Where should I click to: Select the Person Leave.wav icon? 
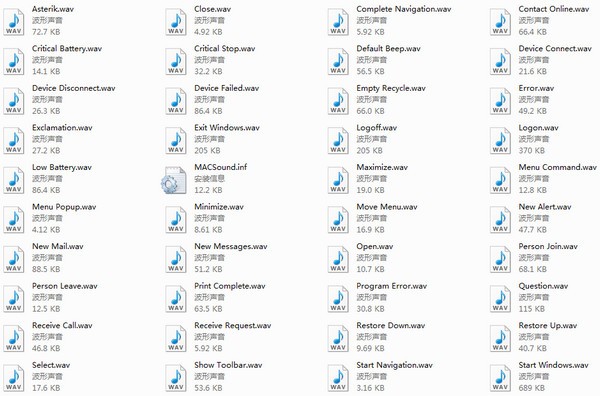(x=14, y=299)
